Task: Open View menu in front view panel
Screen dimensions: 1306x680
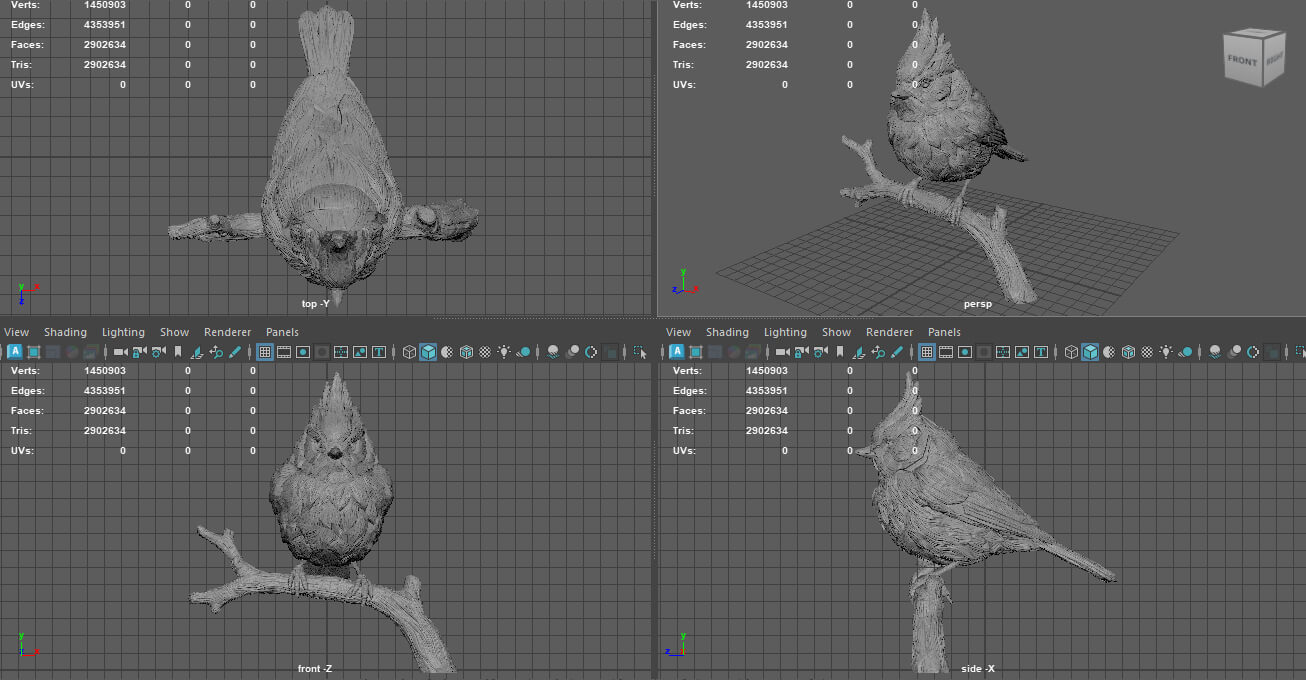Action: pyautogui.click(x=17, y=332)
